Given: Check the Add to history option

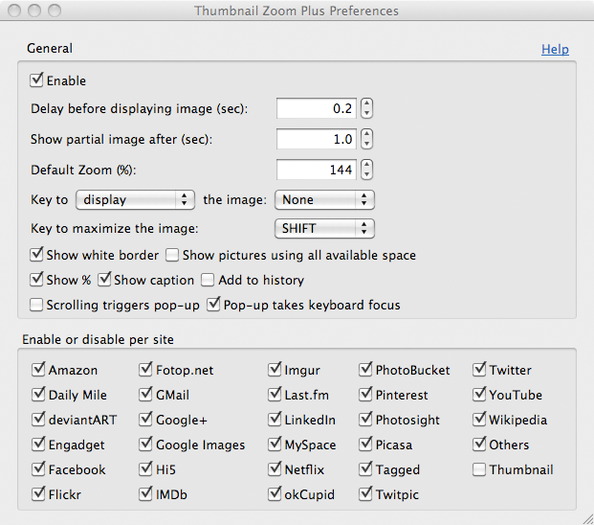Looking at the screenshot, I should [x=208, y=280].
